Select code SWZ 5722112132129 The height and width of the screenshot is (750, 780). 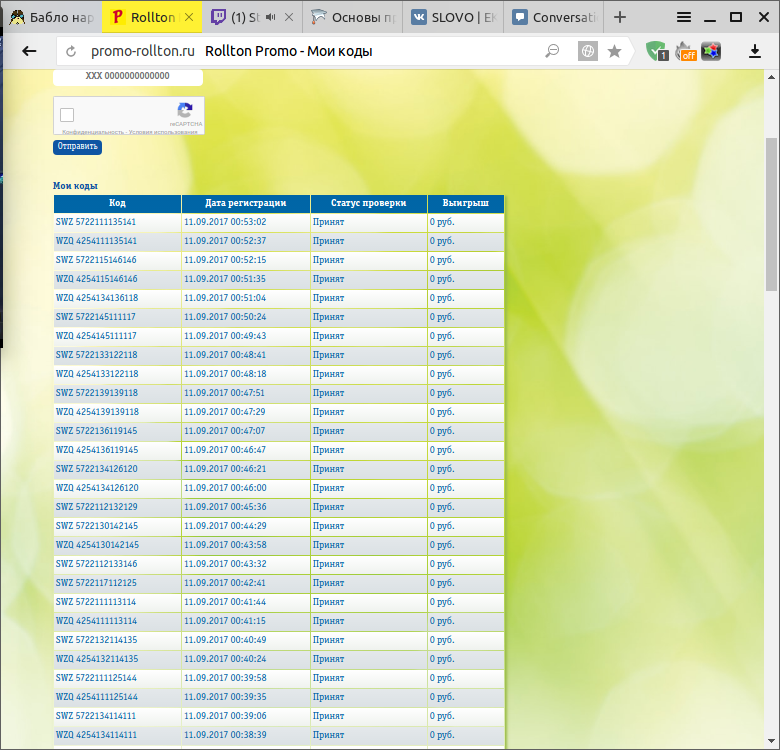point(97,507)
